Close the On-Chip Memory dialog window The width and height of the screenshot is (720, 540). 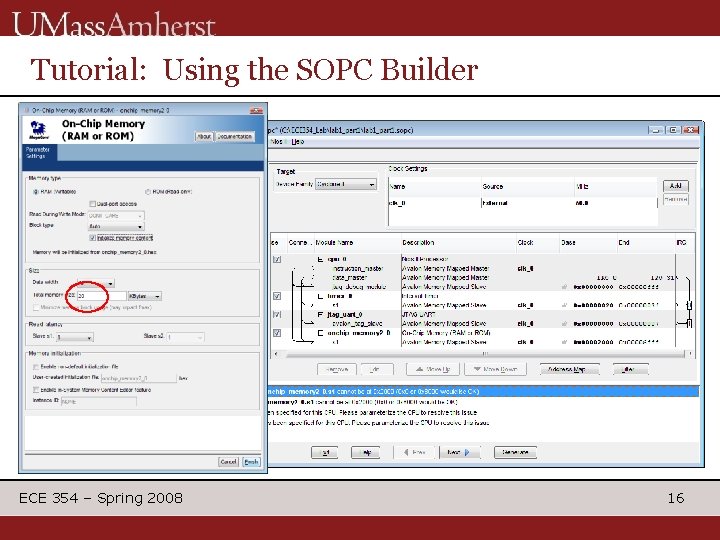click(x=256, y=110)
